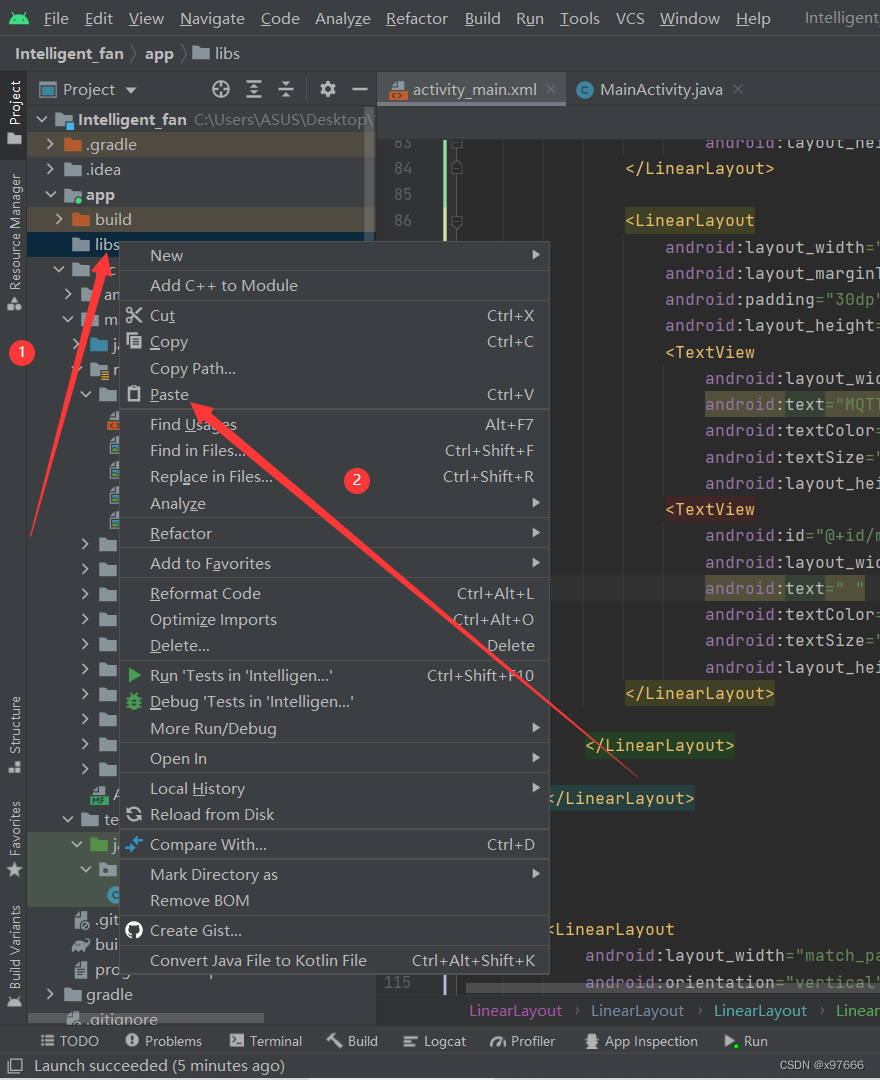Expand the .gradle folder
This screenshot has width=880, height=1080.
click(x=50, y=145)
